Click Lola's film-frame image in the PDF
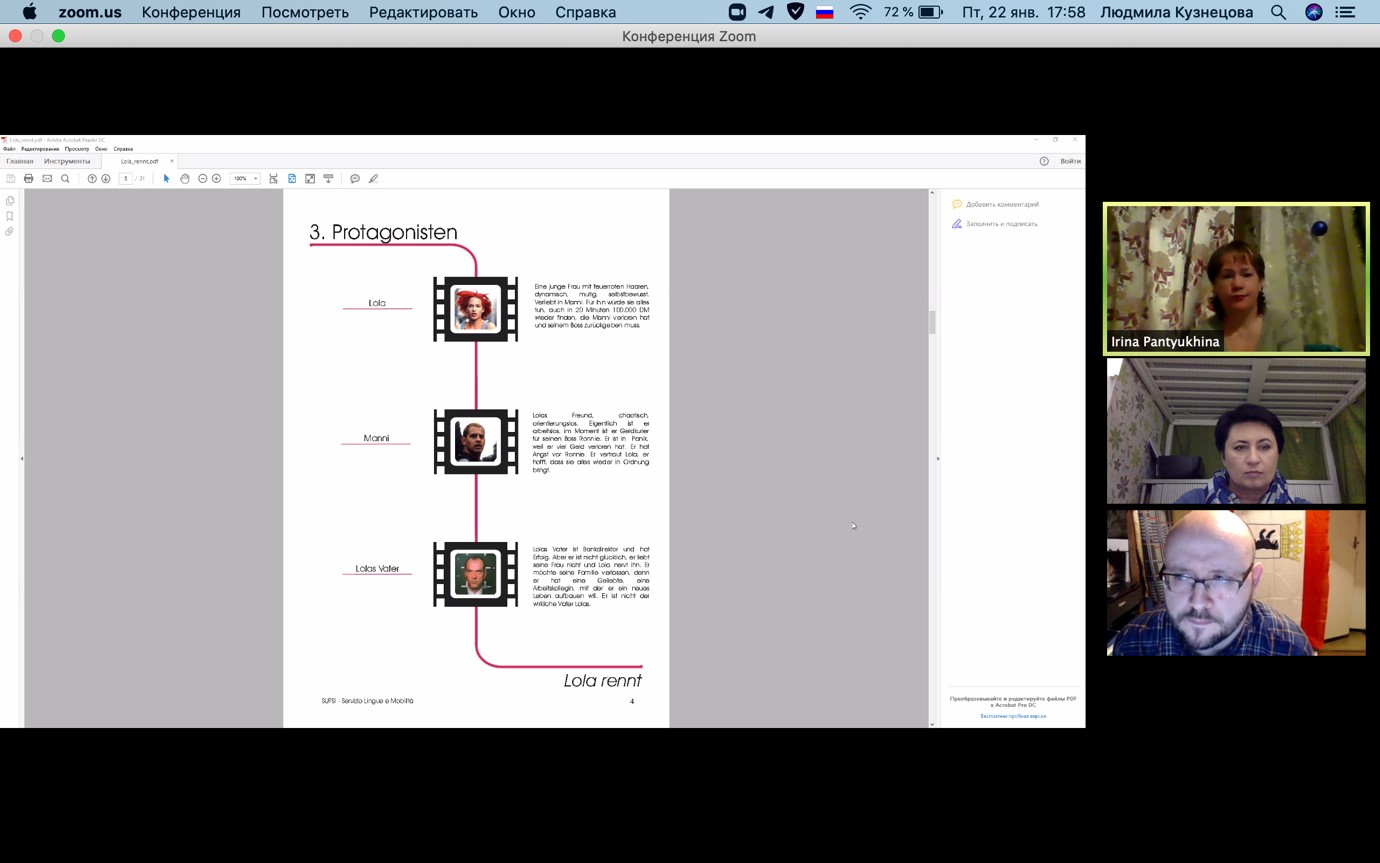1380x863 pixels. coord(476,309)
